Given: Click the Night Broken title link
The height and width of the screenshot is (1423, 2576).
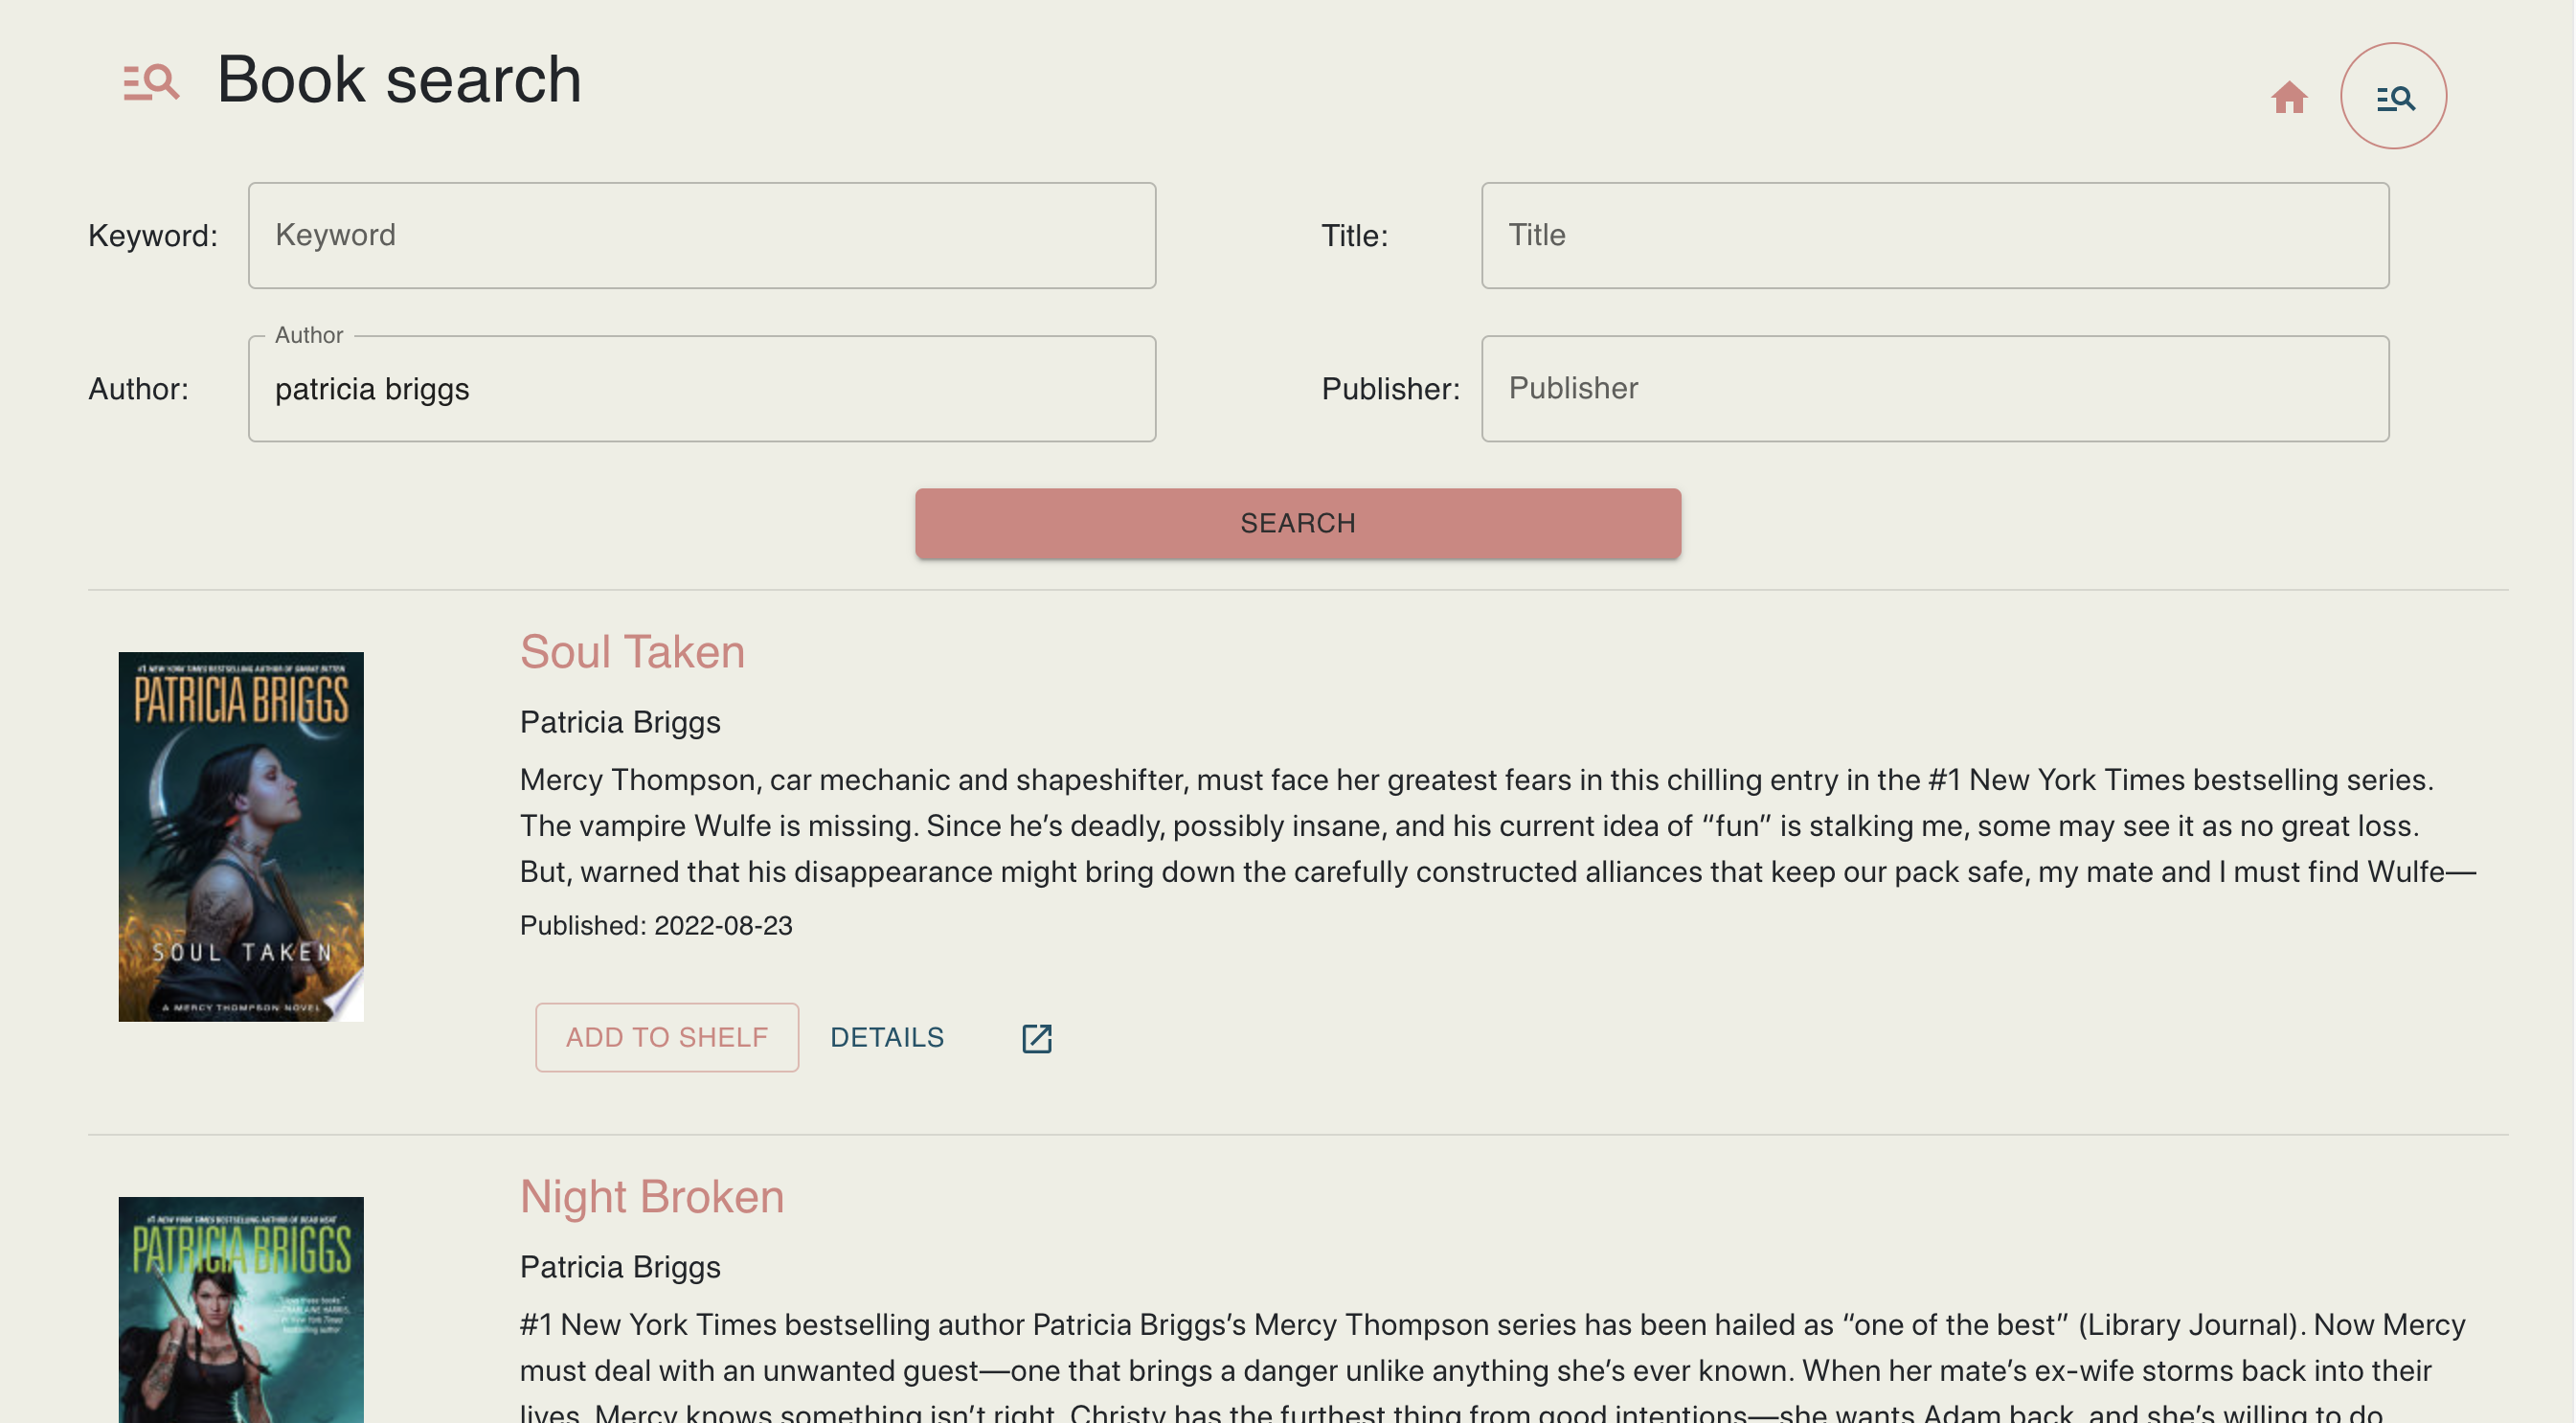Looking at the screenshot, I should point(652,1196).
